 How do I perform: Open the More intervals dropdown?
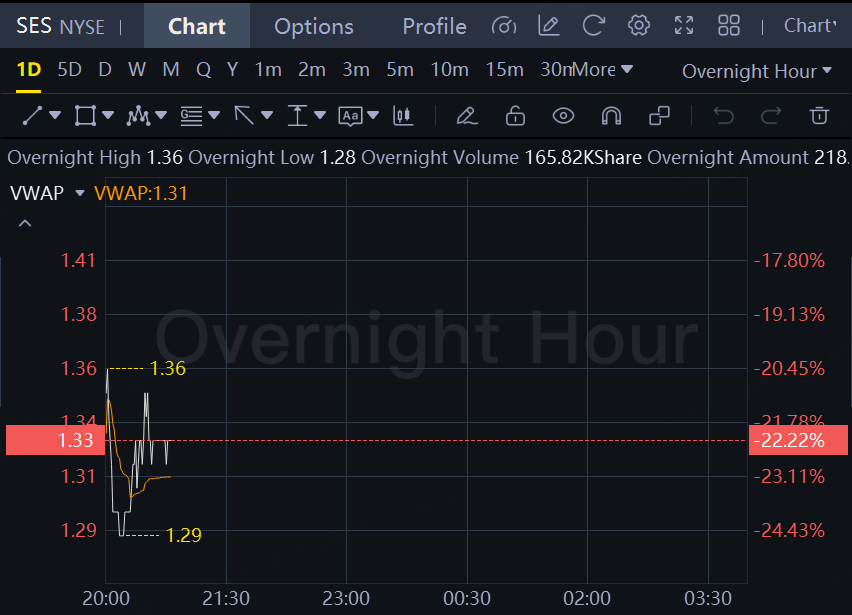pyautogui.click(x=602, y=70)
